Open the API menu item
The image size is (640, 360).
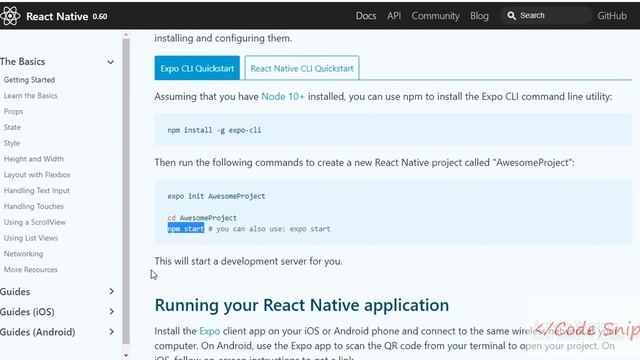tap(394, 16)
